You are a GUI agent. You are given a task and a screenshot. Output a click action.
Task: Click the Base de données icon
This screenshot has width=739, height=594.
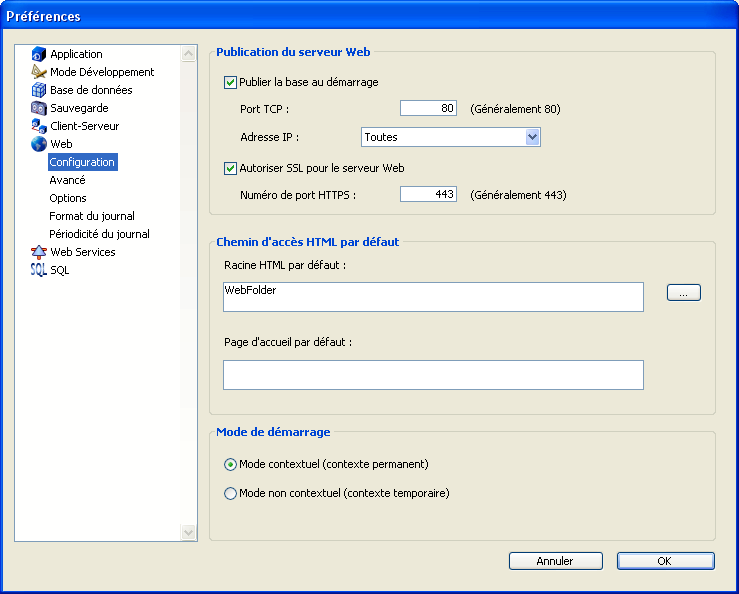39,90
